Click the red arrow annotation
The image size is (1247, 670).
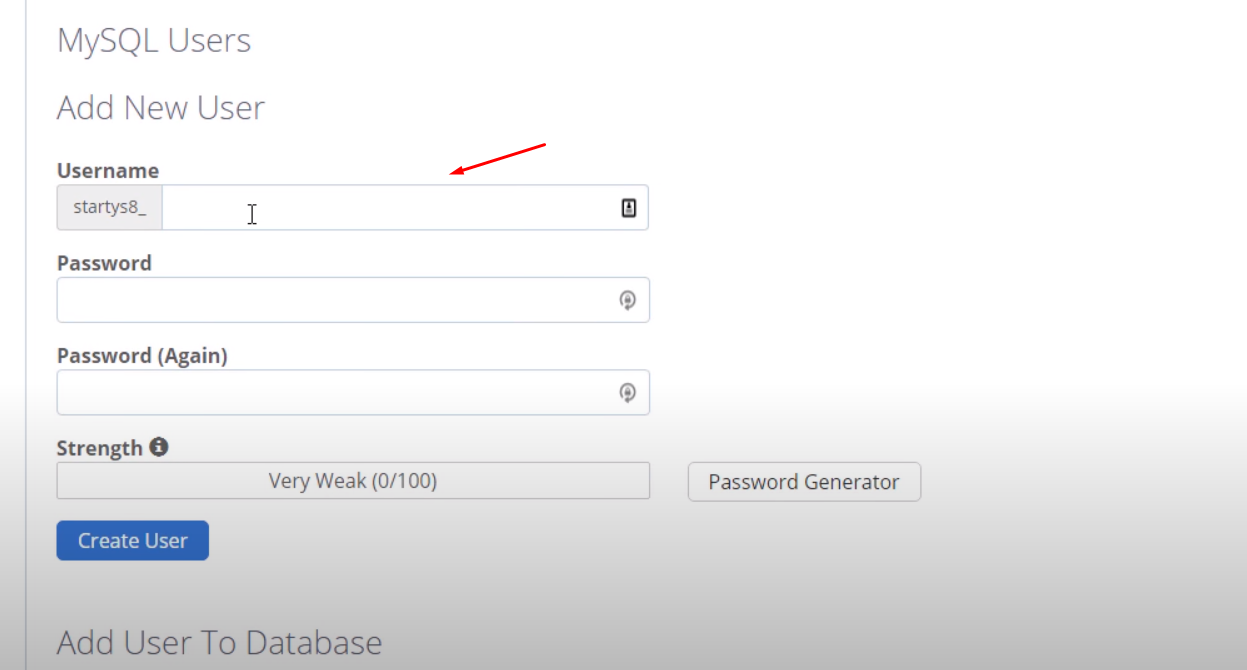pyautogui.click(x=498, y=159)
